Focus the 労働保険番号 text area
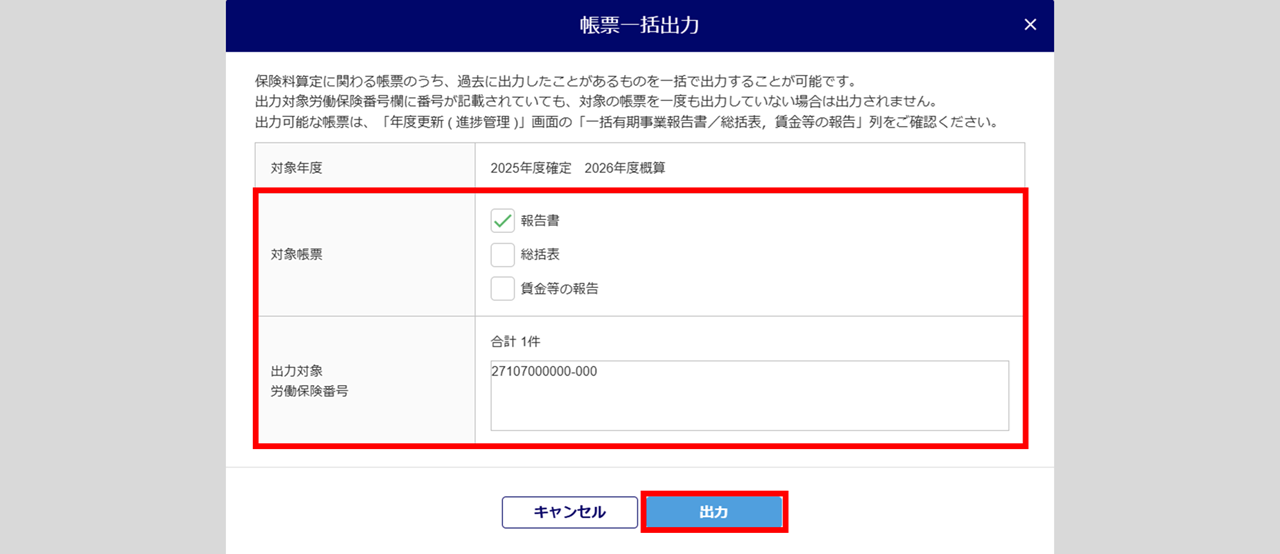The width and height of the screenshot is (1280, 554). [749, 395]
